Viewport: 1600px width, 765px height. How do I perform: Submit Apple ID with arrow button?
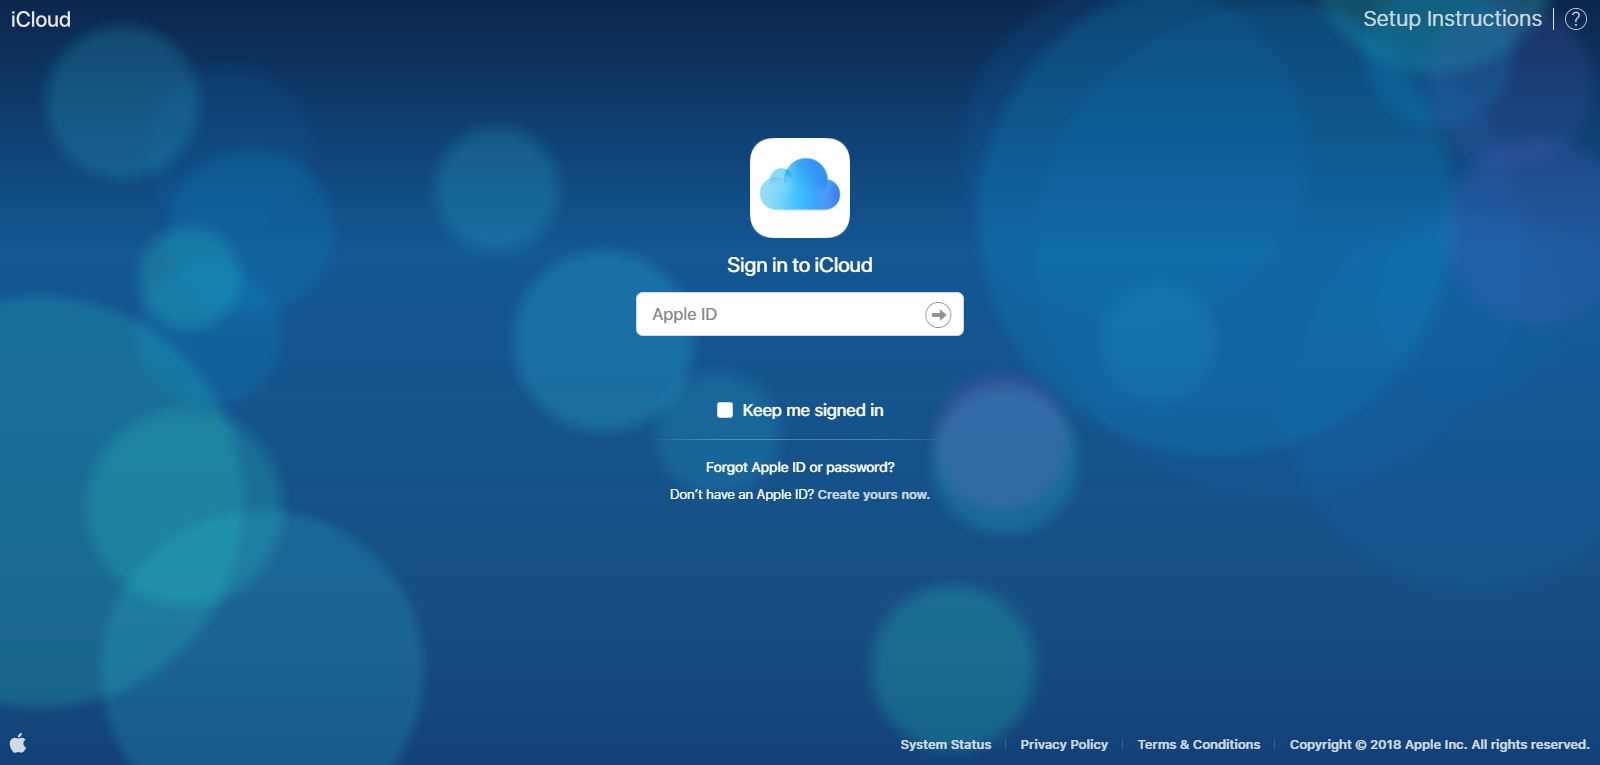(x=938, y=314)
